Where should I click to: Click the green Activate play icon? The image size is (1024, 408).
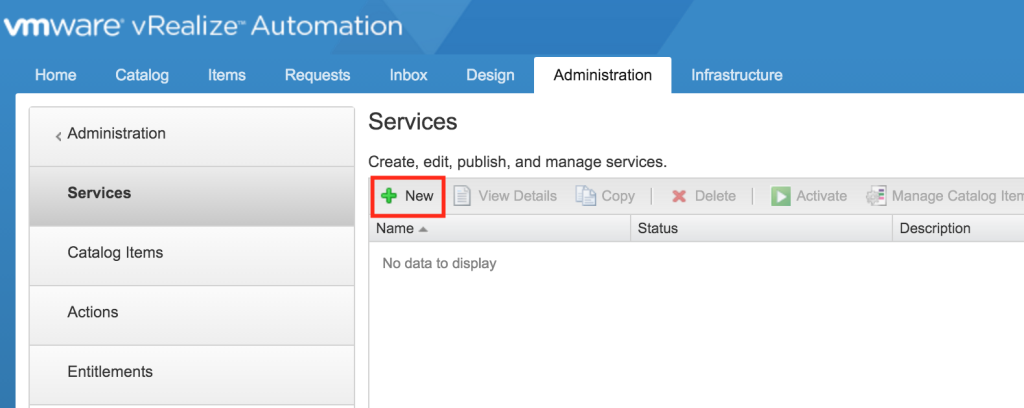click(780, 196)
